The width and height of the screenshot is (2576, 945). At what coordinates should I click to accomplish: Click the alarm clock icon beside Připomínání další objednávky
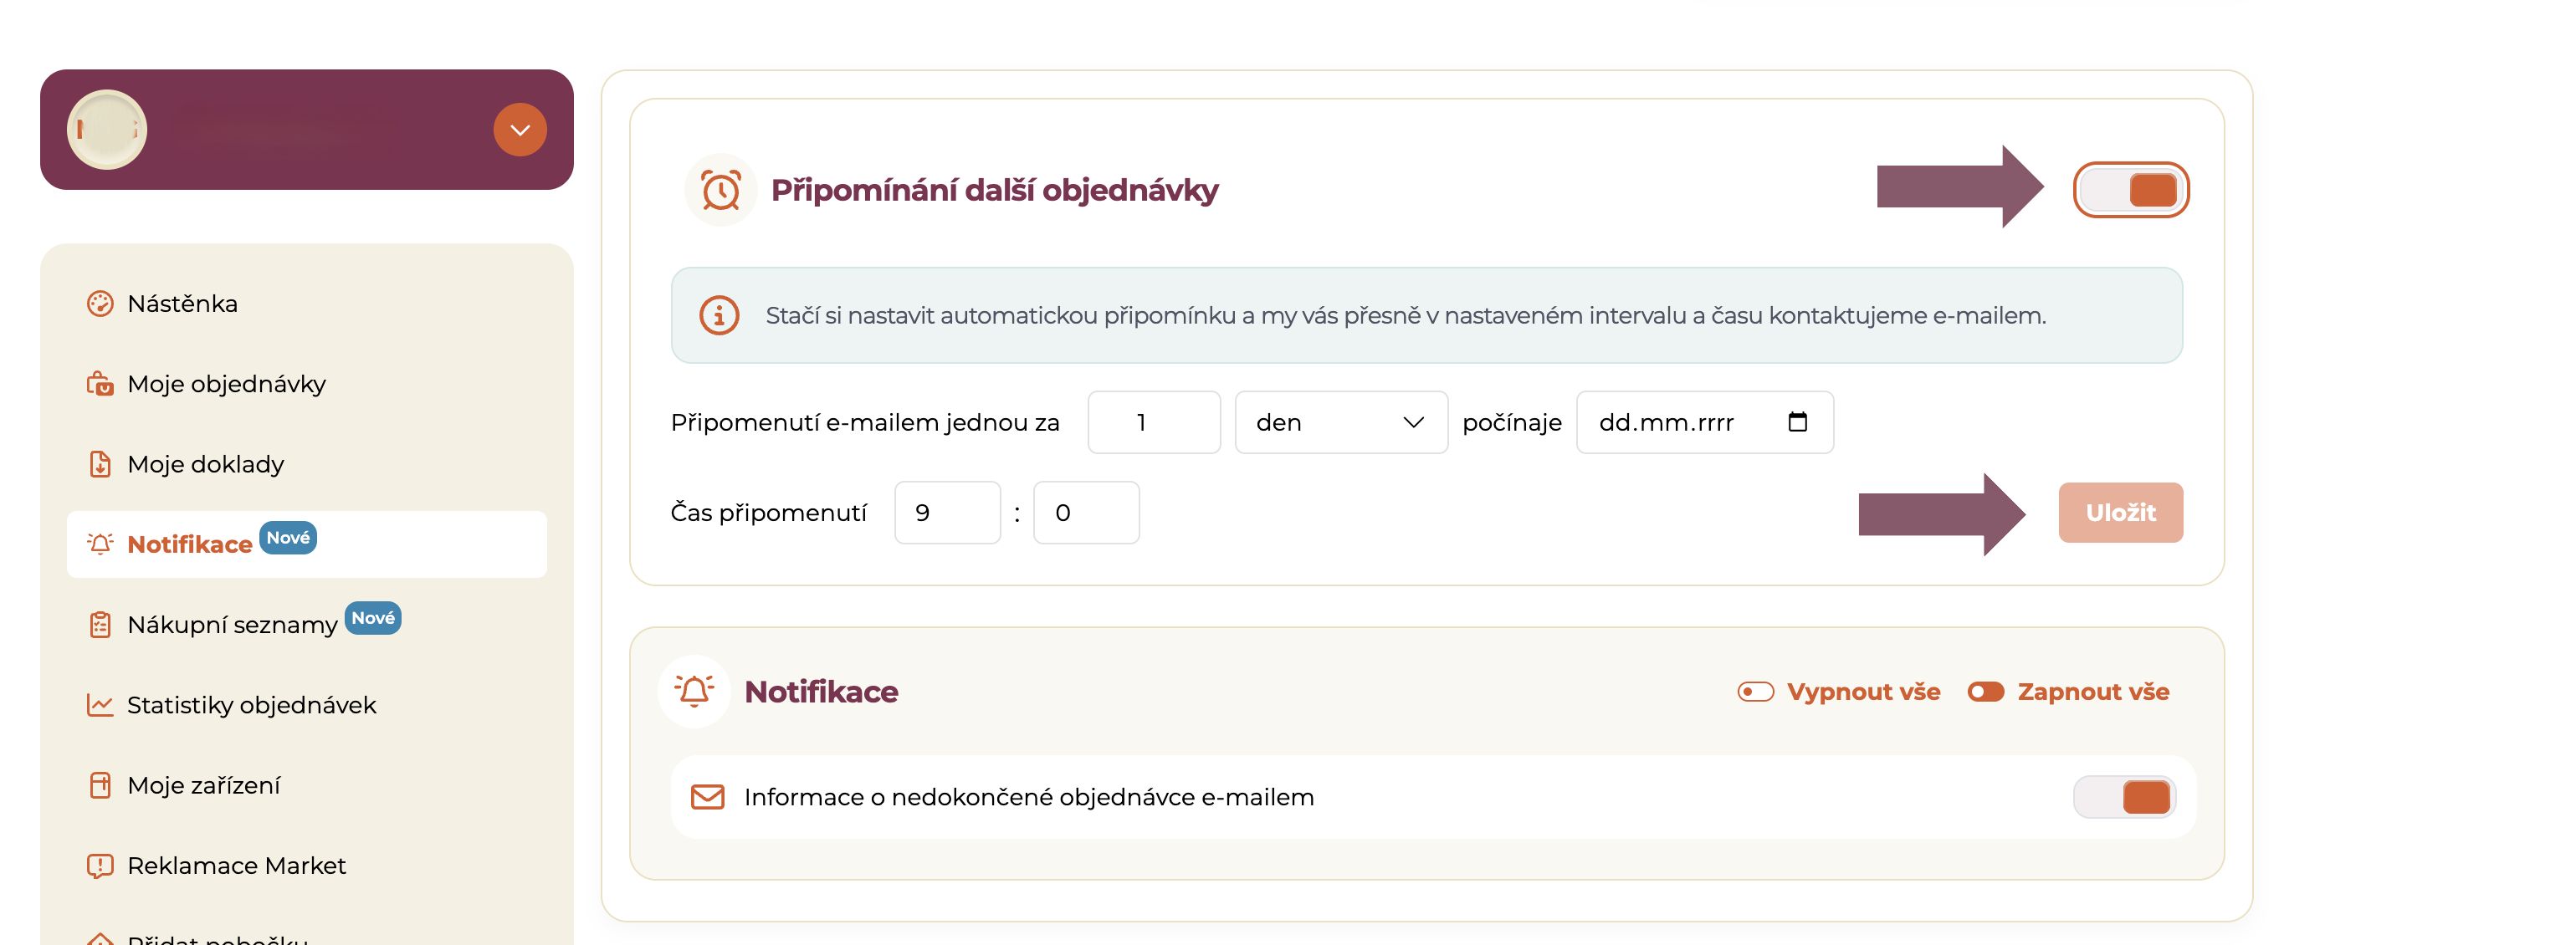(720, 190)
